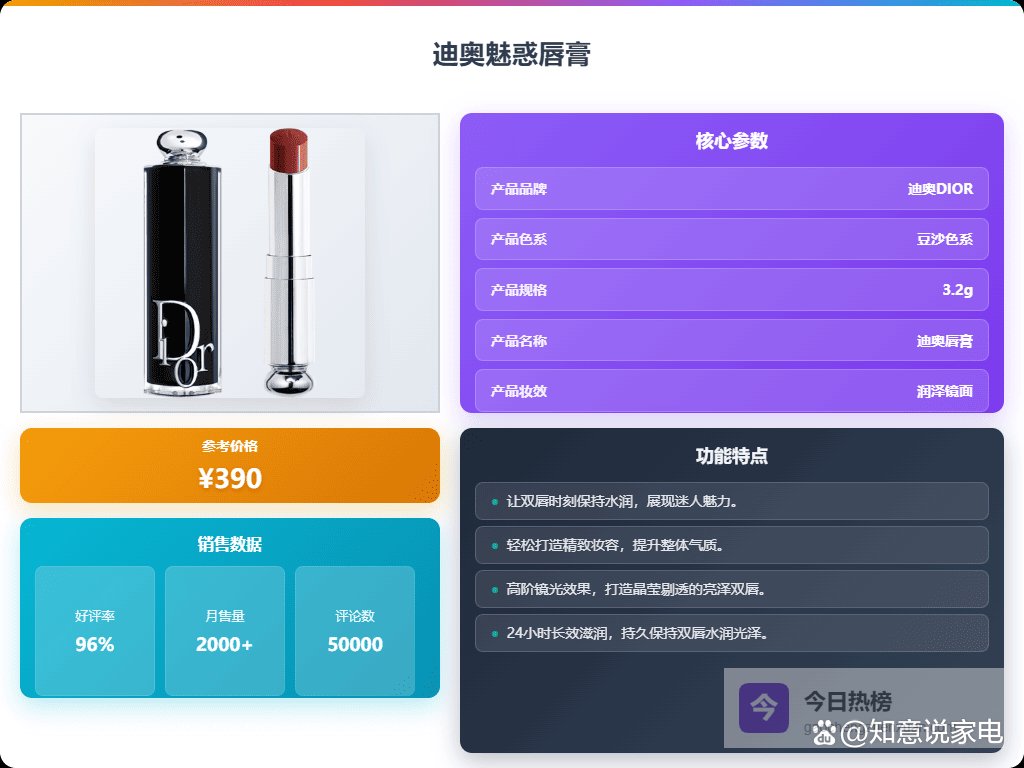Click the 产品规格 3.2g row
This screenshot has height=768, width=1024.
pos(731,289)
